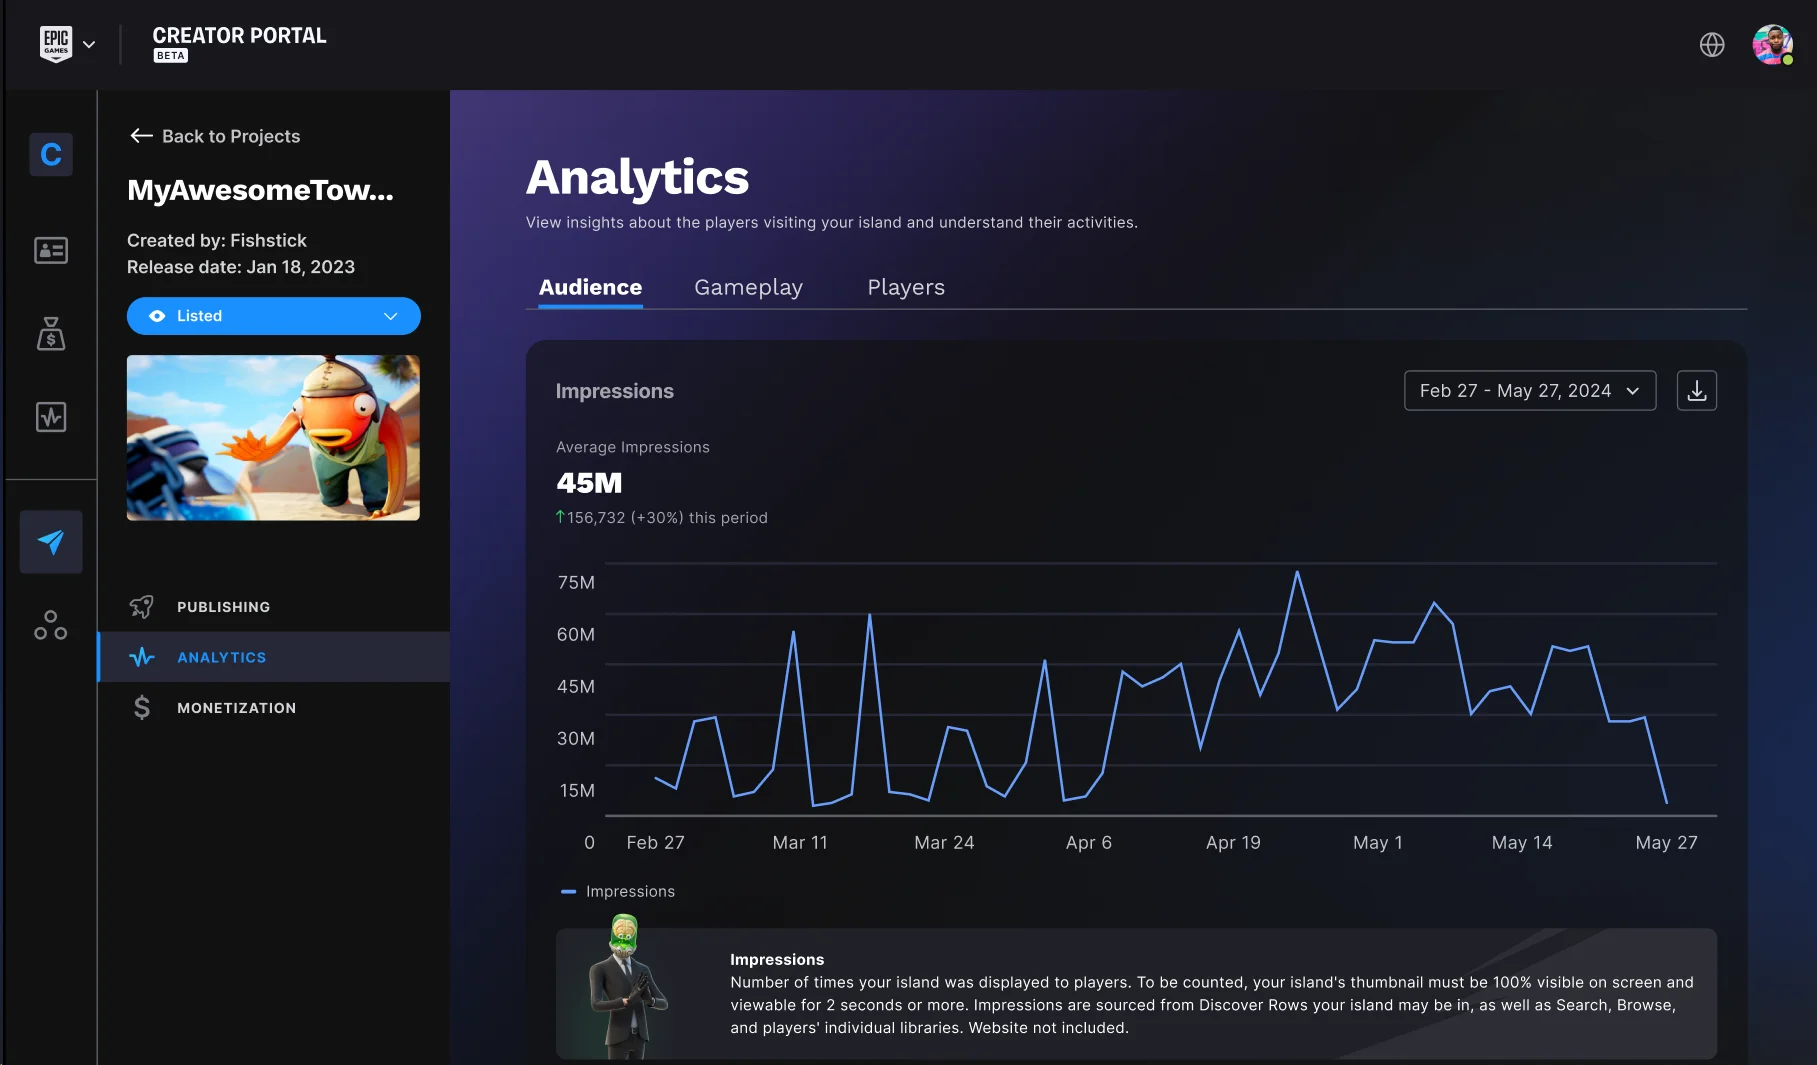Switch to the Players tab

tap(906, 287)
